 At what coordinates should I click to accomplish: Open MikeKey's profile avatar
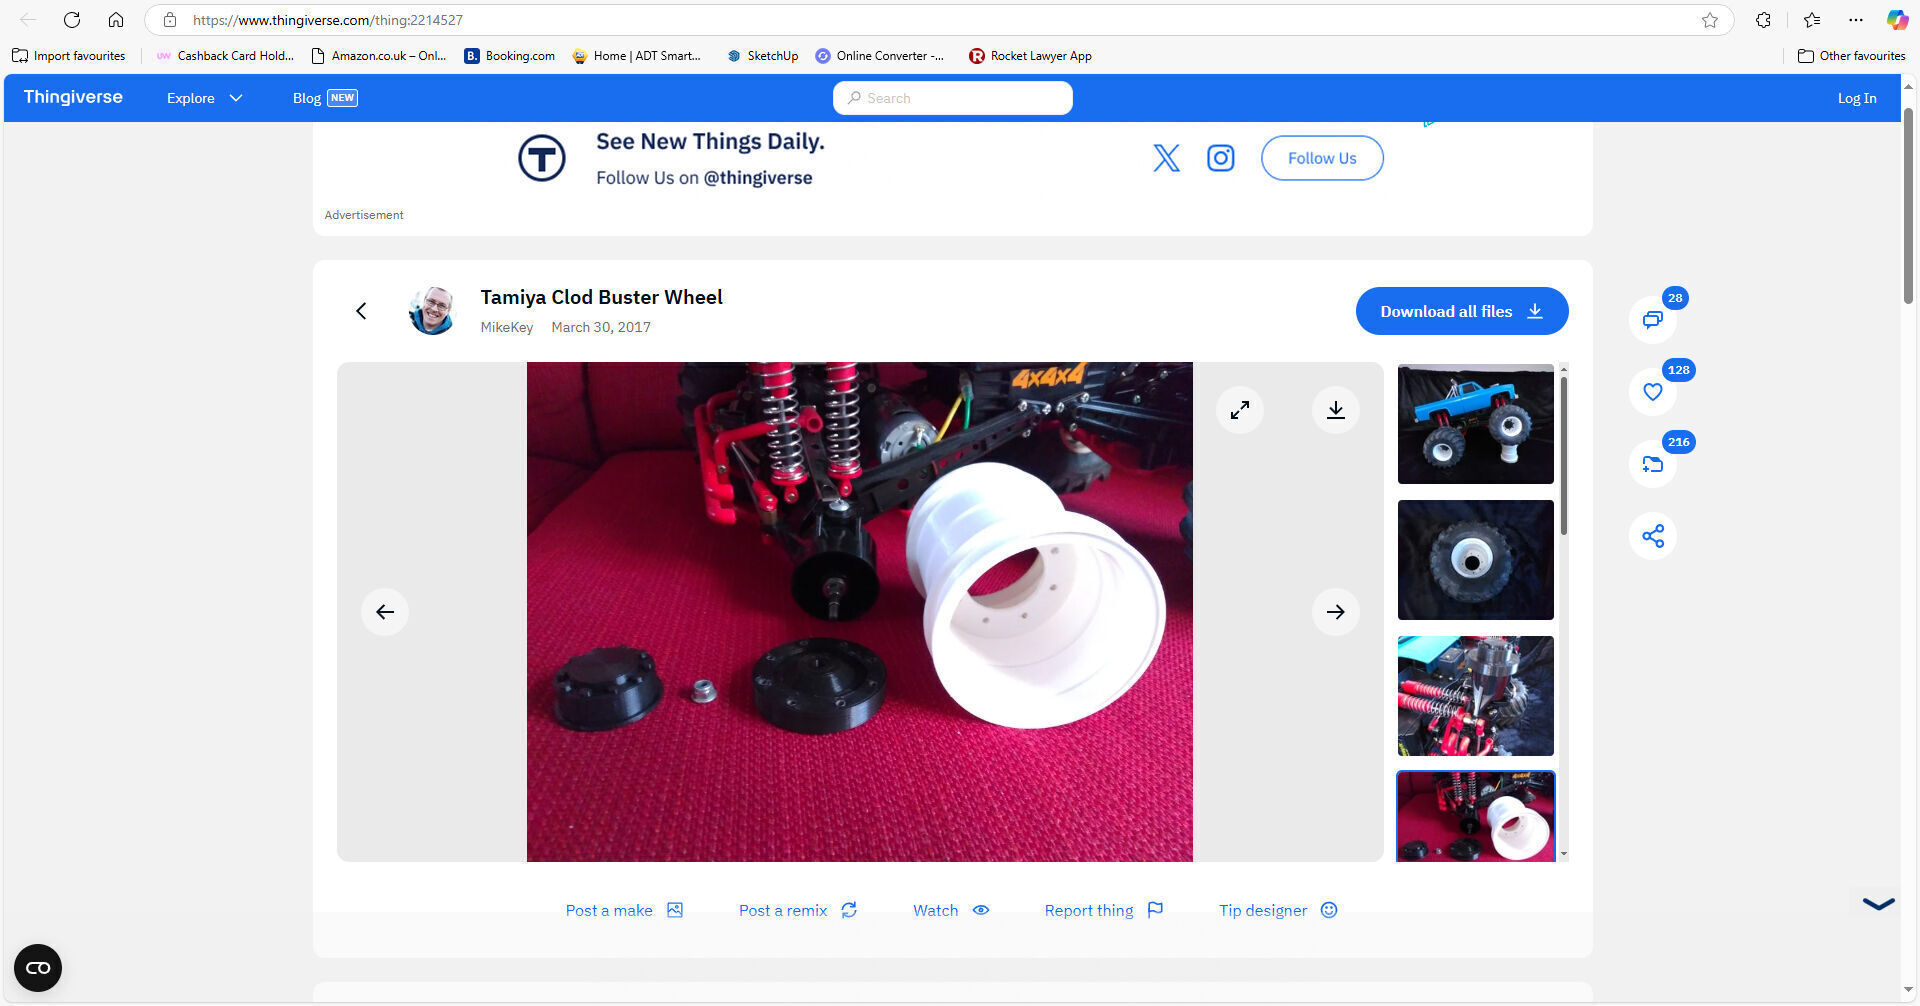pos(432,311)
